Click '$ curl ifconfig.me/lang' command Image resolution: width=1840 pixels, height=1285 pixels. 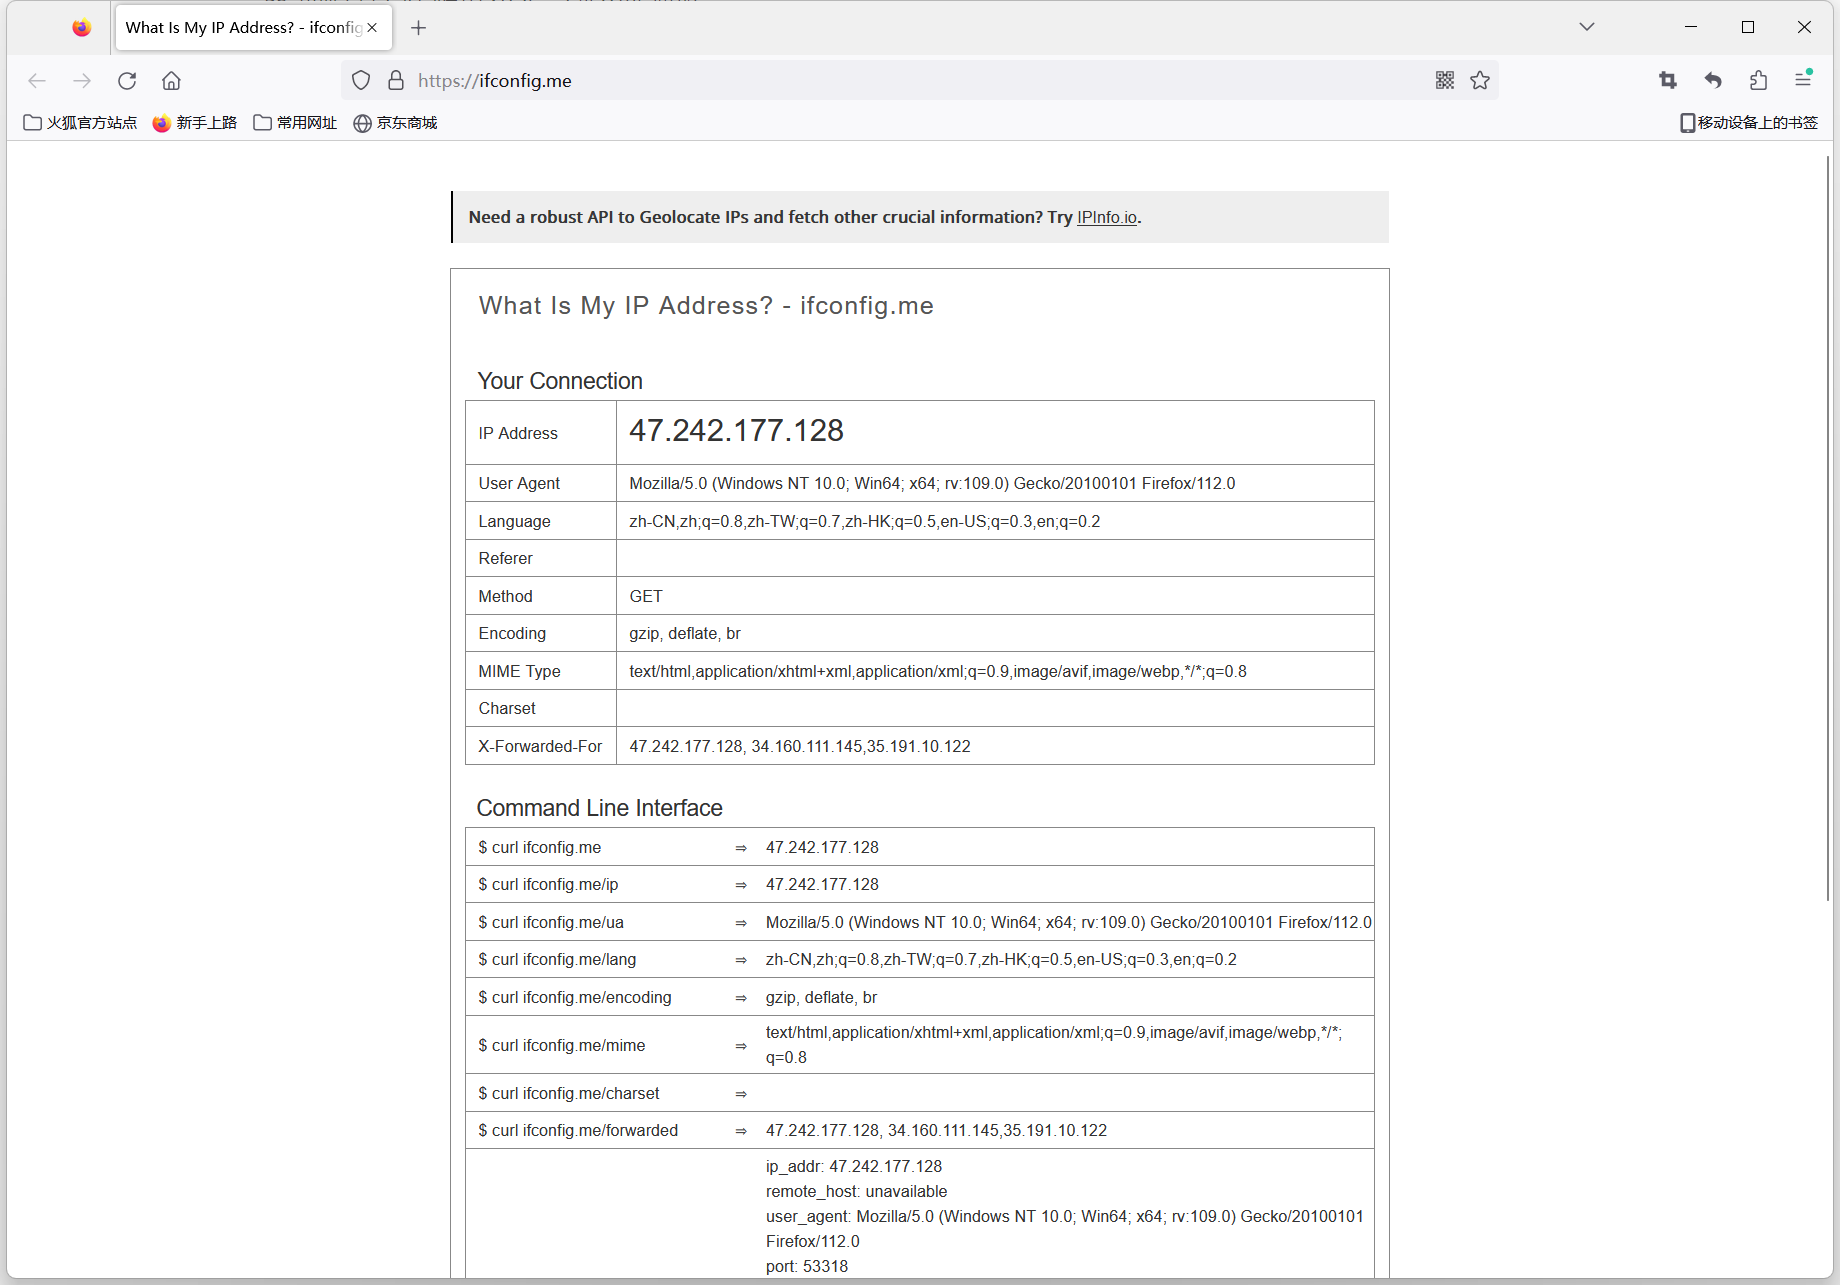coord(557,960)
